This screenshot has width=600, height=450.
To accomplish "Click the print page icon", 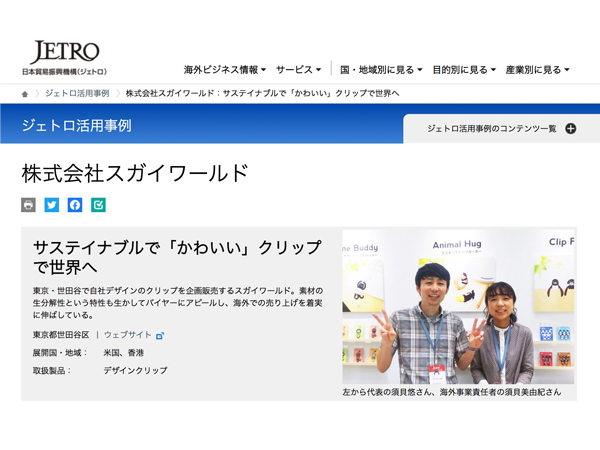I will click(28, 205).
